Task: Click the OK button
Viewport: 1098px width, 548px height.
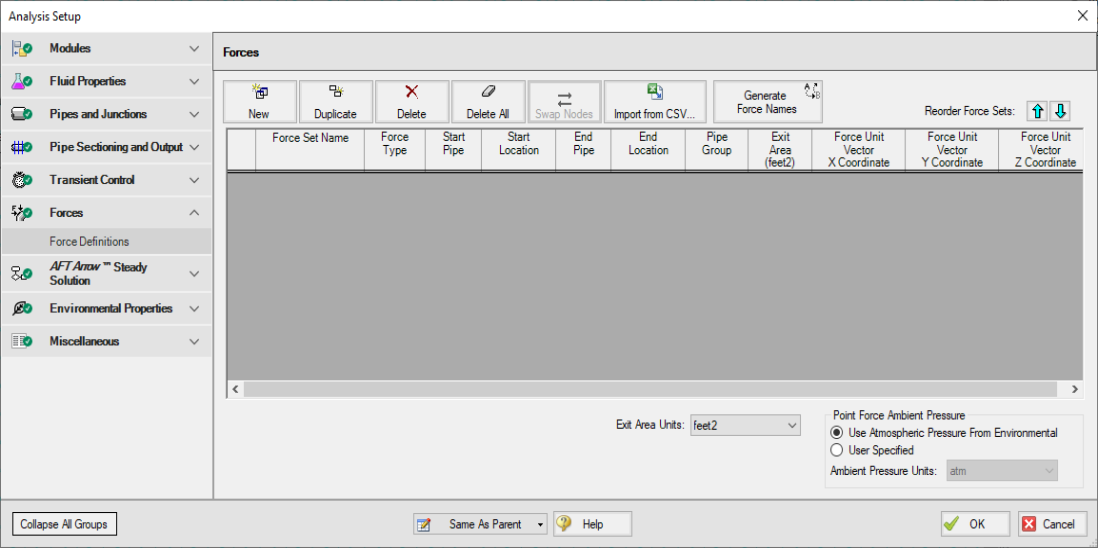Action: [966, 524]
